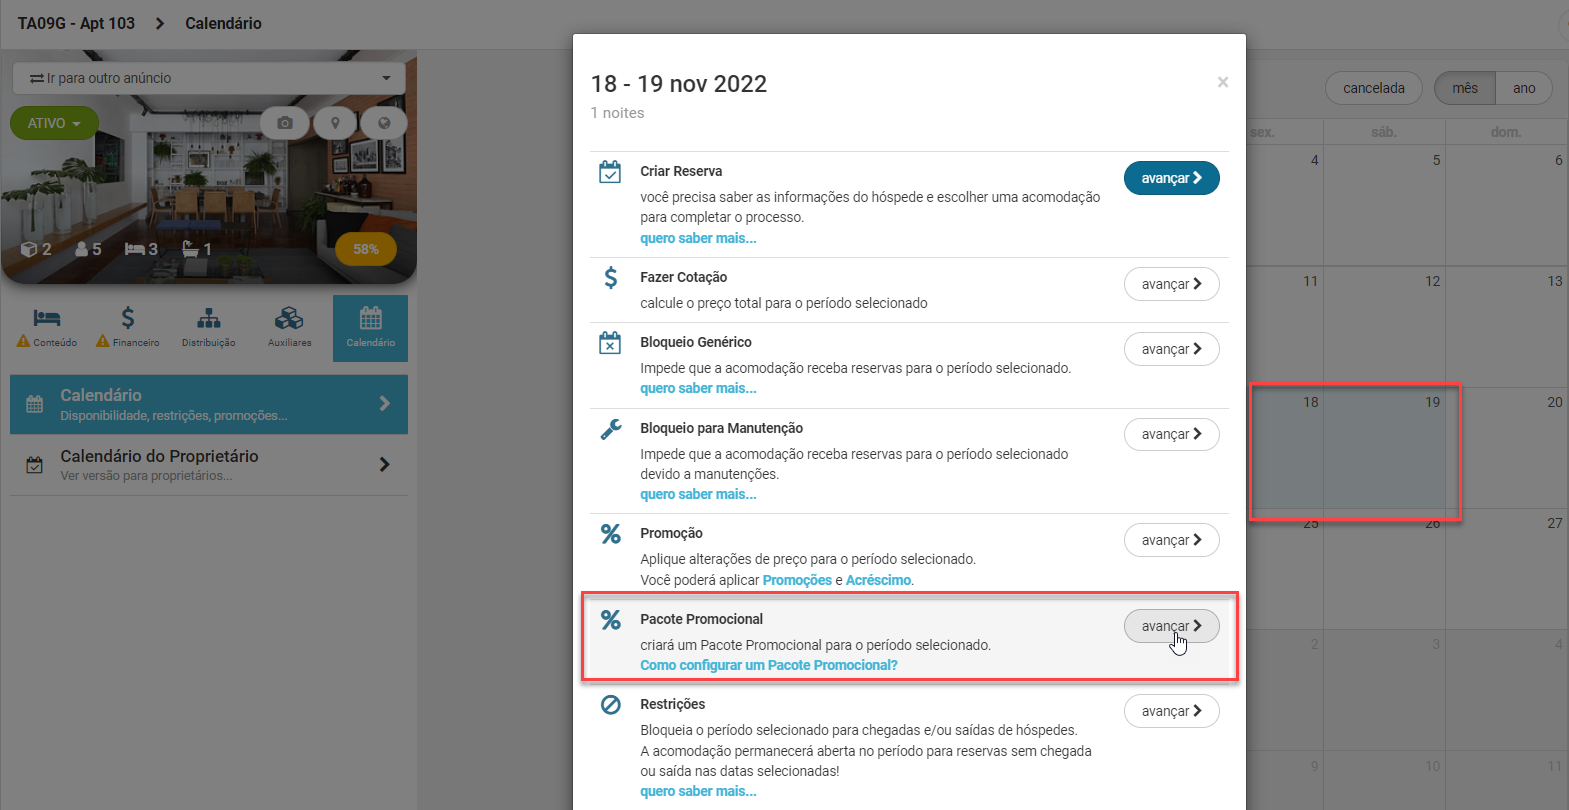Click the rooms cube count icon
Screen dimensions: 1569x810
tap(29, 249)
